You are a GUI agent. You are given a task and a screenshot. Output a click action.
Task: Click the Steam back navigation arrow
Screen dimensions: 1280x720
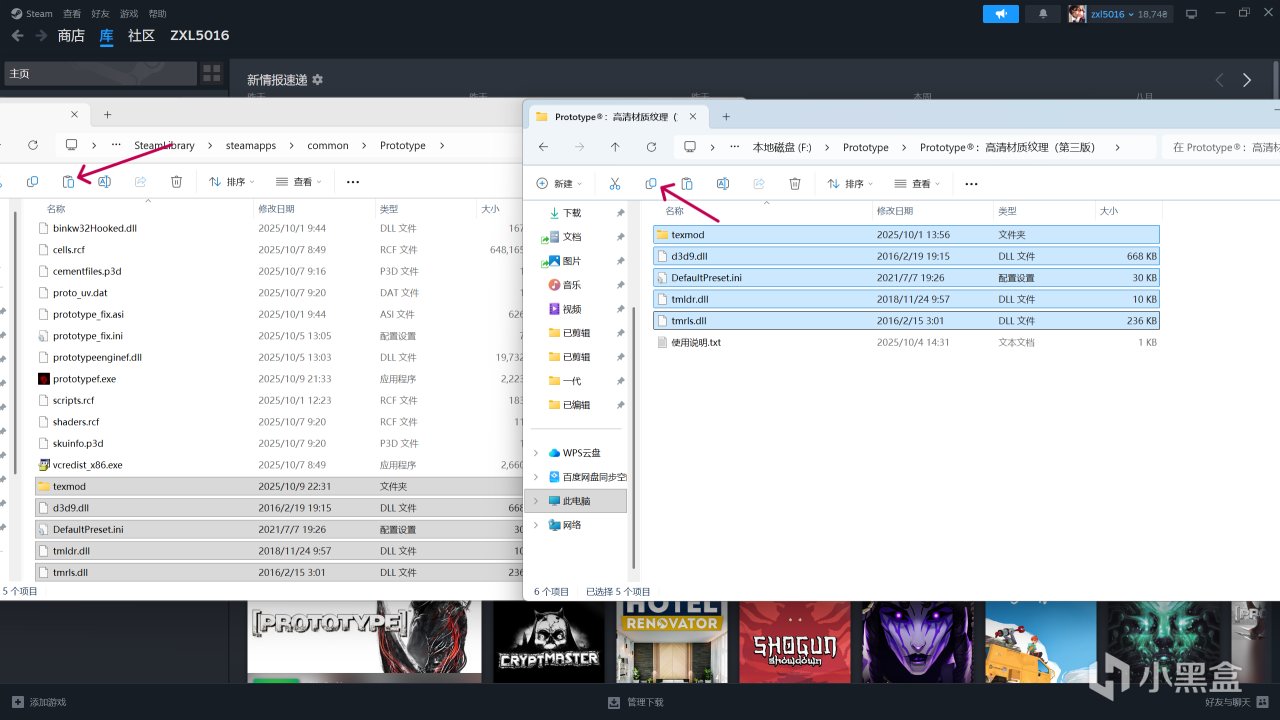pos(17,36)
